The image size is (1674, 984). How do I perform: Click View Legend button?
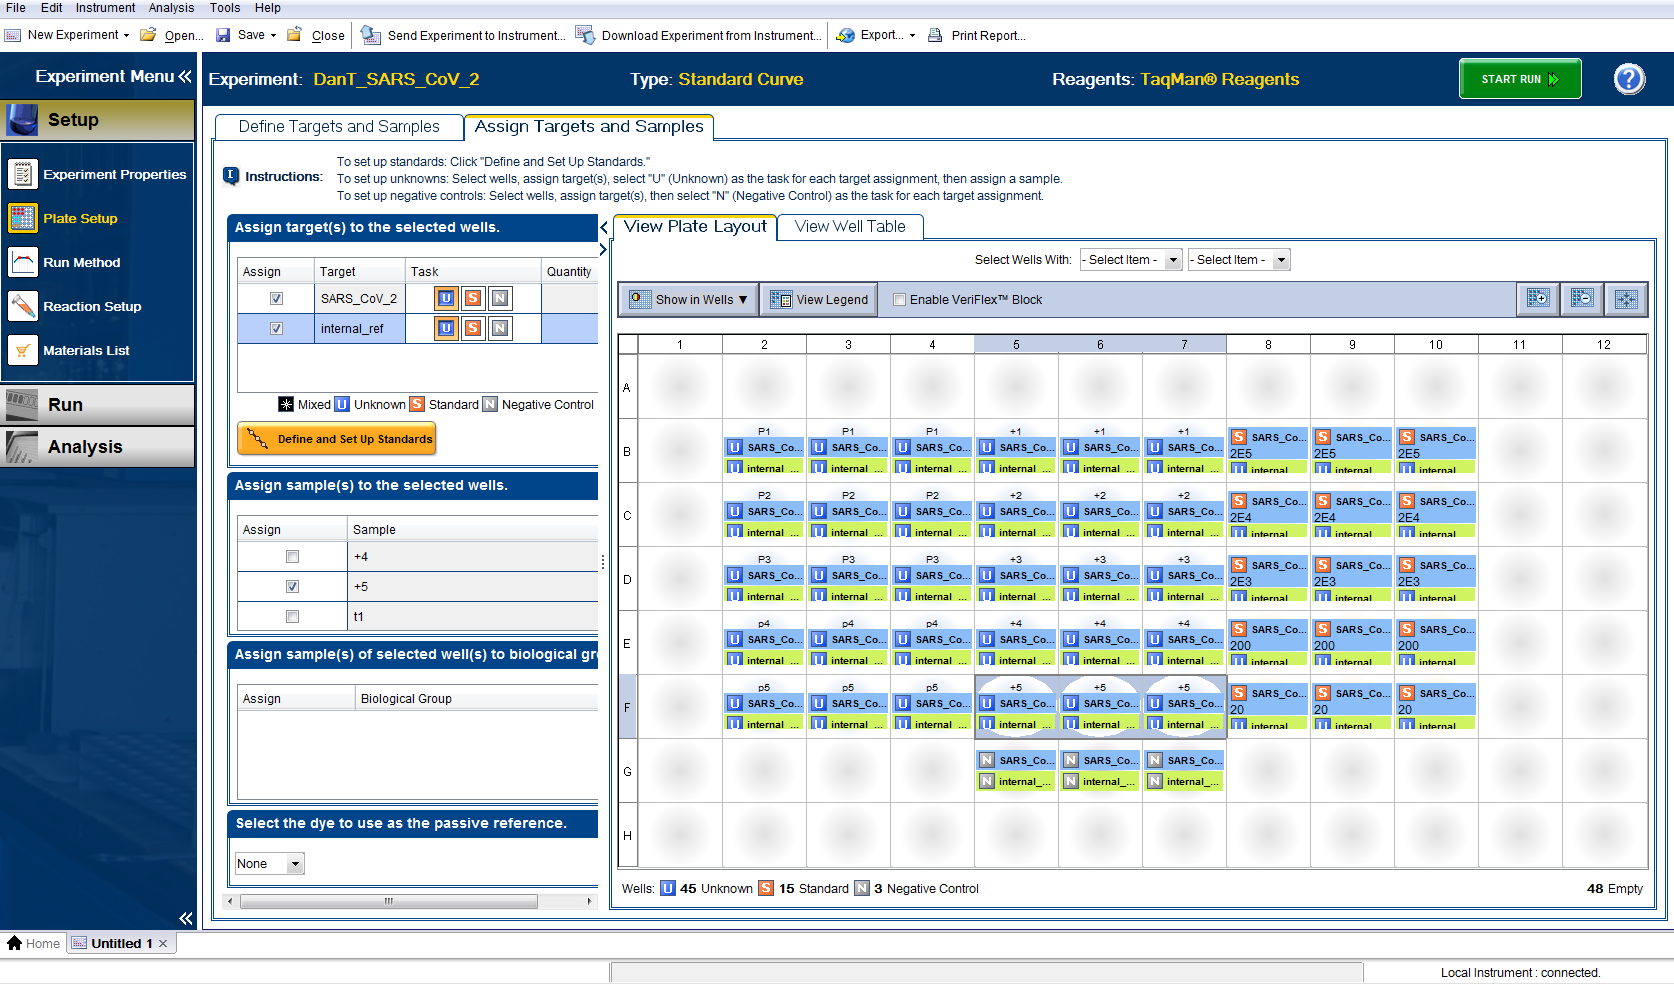point(819,299)
